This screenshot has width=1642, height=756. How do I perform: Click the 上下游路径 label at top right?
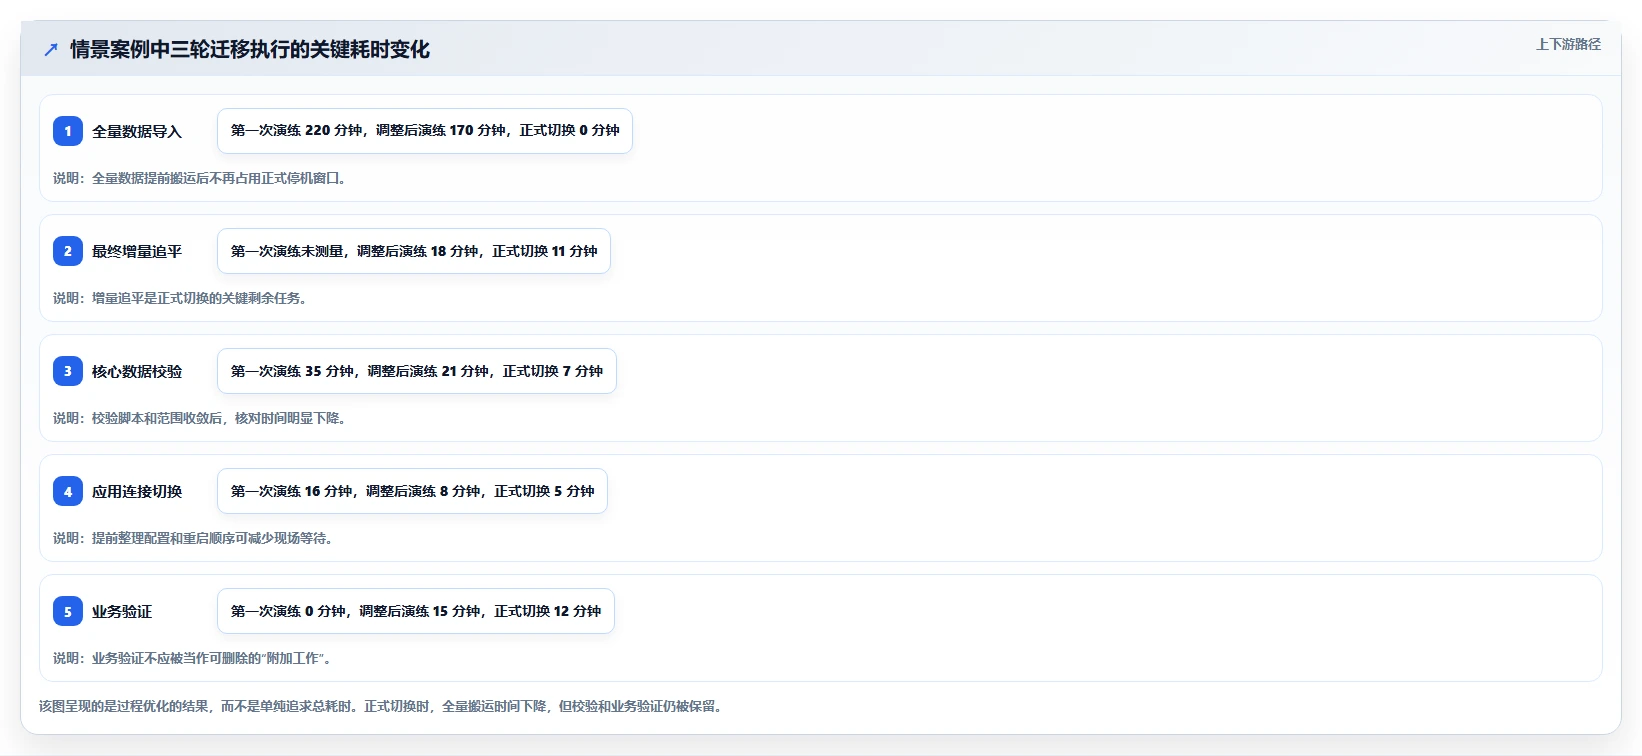pos(1568,44)
